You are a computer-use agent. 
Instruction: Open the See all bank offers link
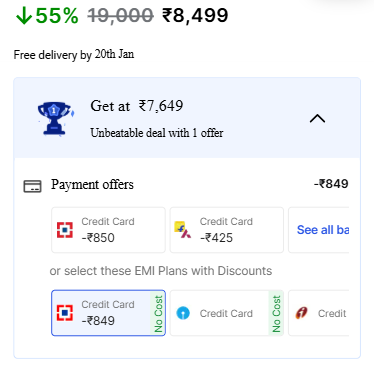tap(323, 230)
